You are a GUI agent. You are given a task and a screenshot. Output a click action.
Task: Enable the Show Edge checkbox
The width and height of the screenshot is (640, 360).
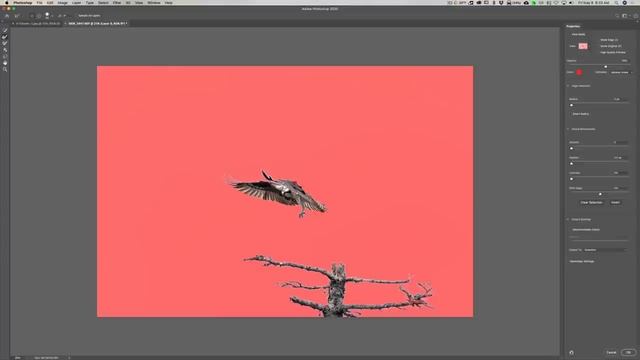pos(609,40)
